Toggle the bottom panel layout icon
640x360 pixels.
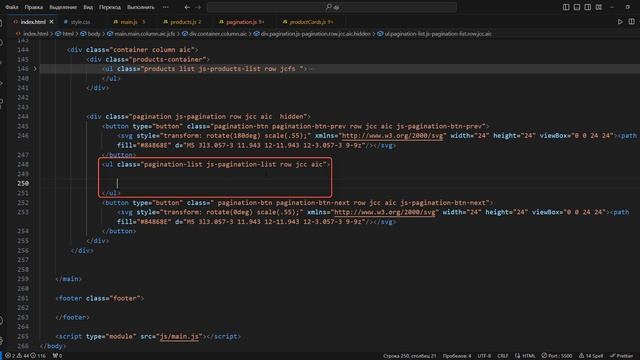tap(577, 7)
